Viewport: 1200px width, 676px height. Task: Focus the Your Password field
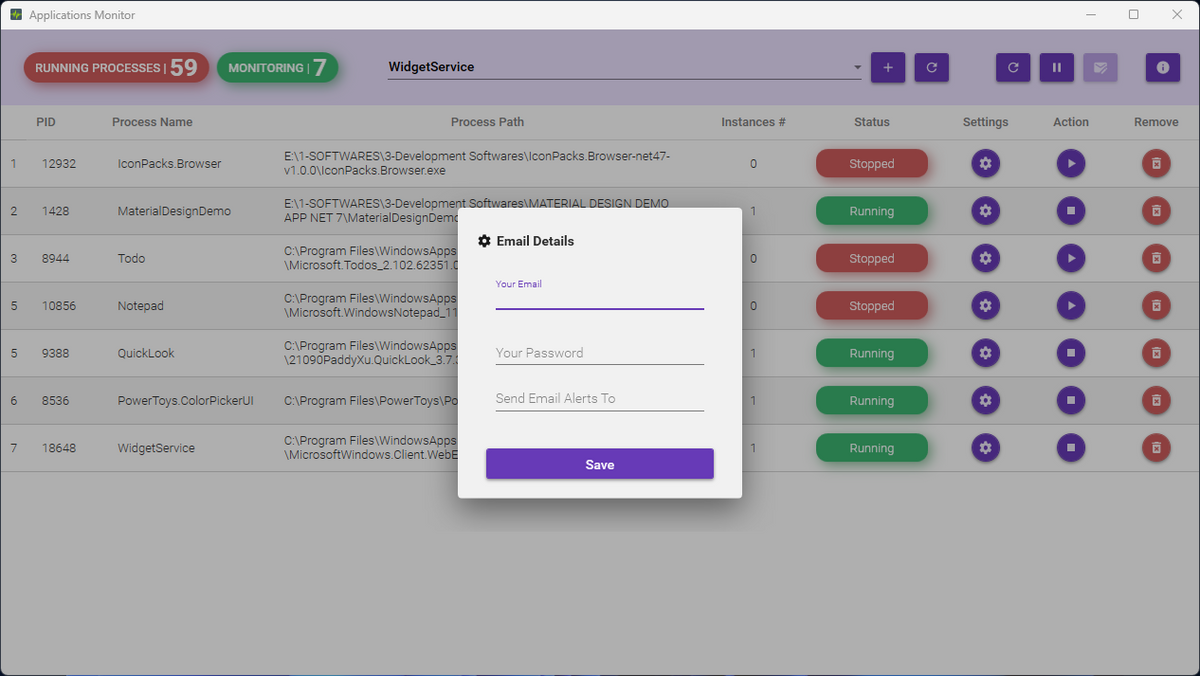(599, 353)
